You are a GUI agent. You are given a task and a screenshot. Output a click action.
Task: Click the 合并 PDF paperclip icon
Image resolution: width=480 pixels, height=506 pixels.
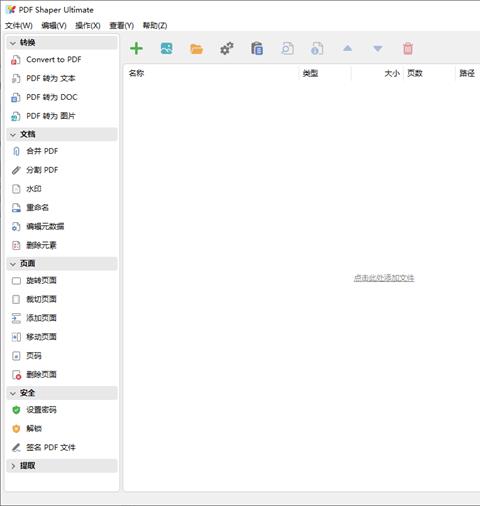coord(16,151)
